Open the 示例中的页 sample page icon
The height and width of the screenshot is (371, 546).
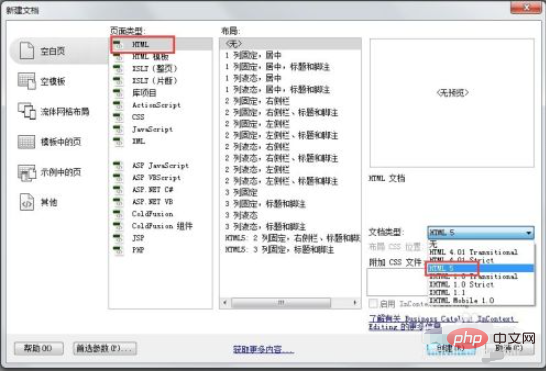pos(27,172)
